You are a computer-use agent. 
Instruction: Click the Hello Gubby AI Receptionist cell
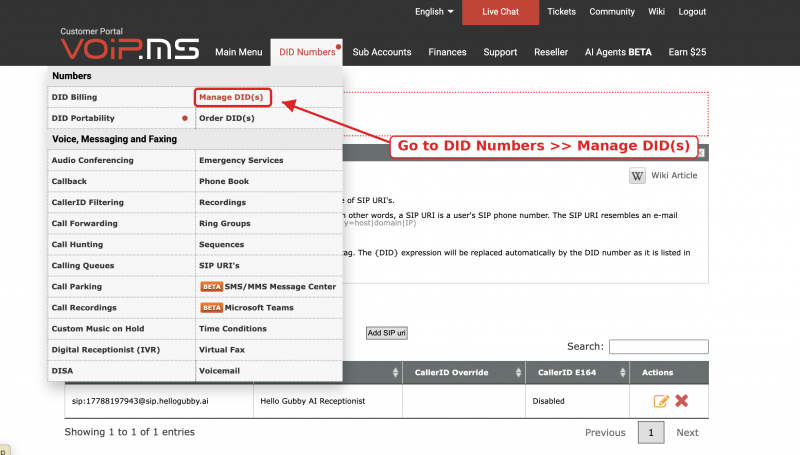click(x=328, y=401)
